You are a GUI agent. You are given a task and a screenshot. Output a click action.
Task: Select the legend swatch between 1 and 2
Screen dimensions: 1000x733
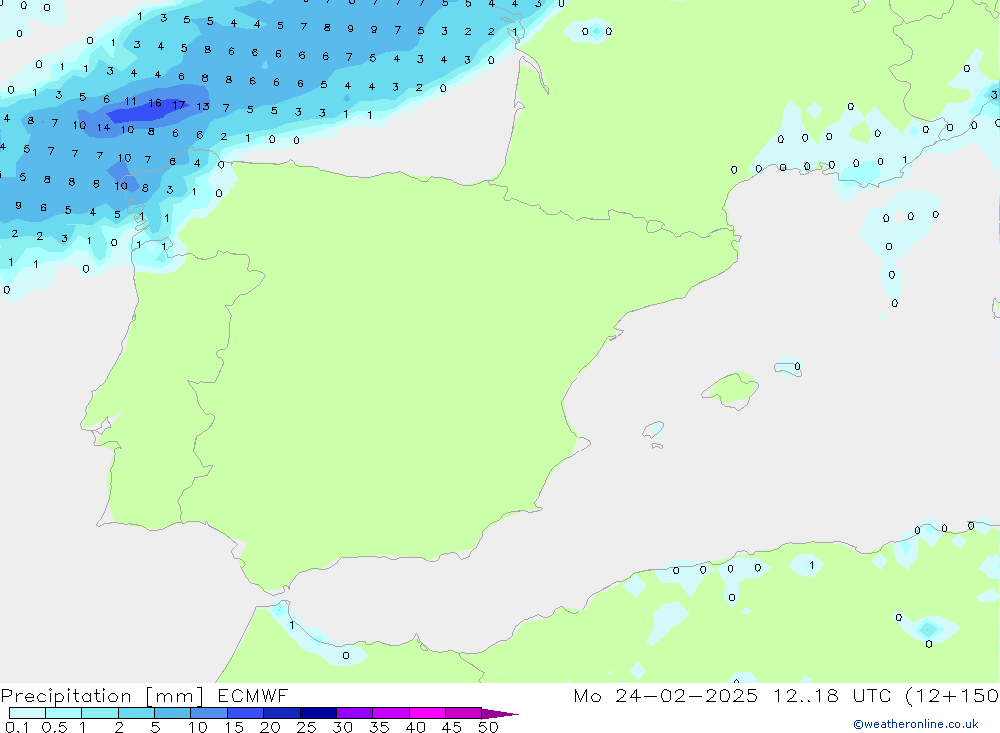[x=99, y=713]
